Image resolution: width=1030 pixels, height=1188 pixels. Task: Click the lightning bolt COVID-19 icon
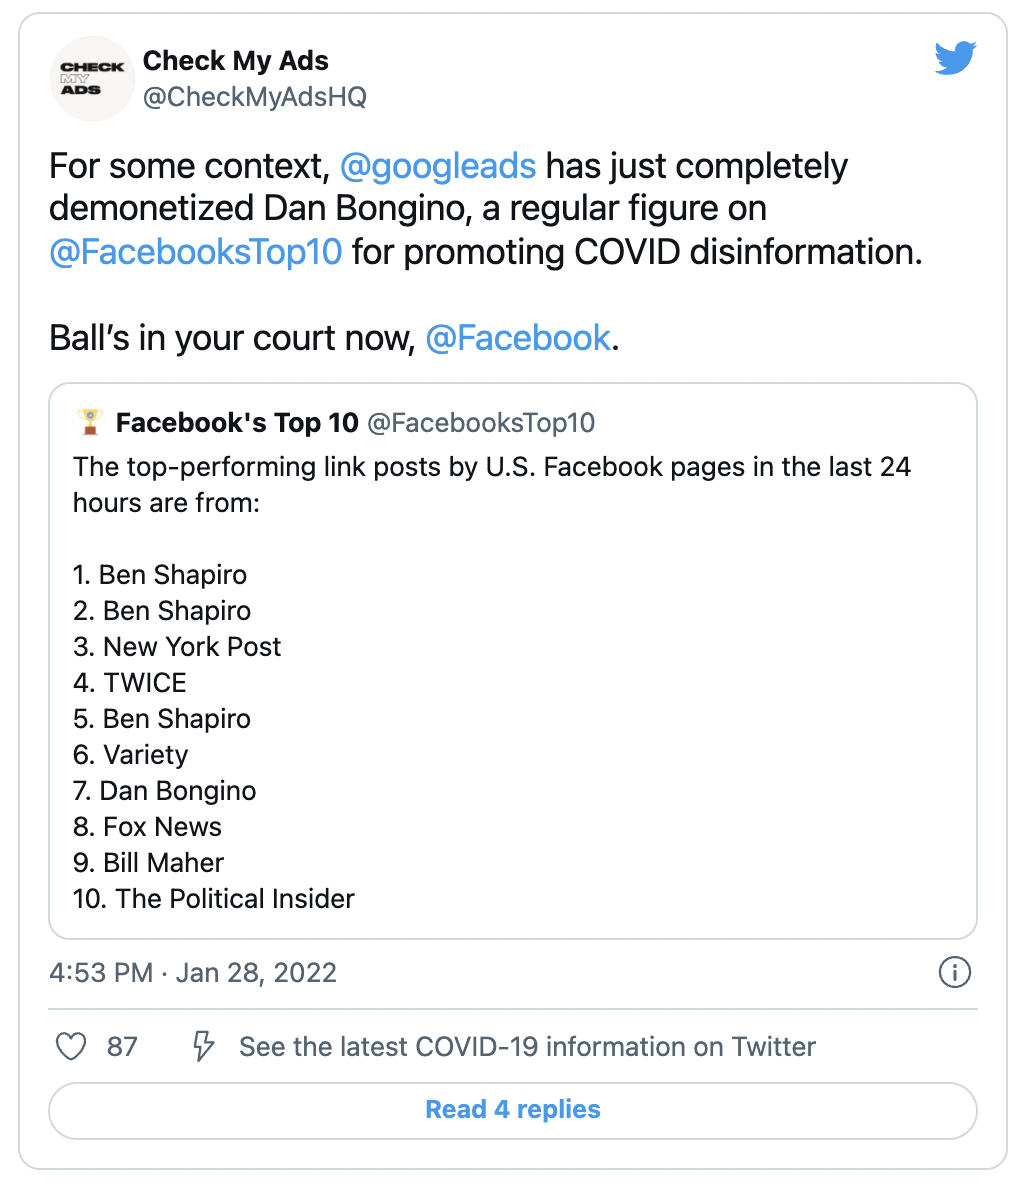point(203,1046)
